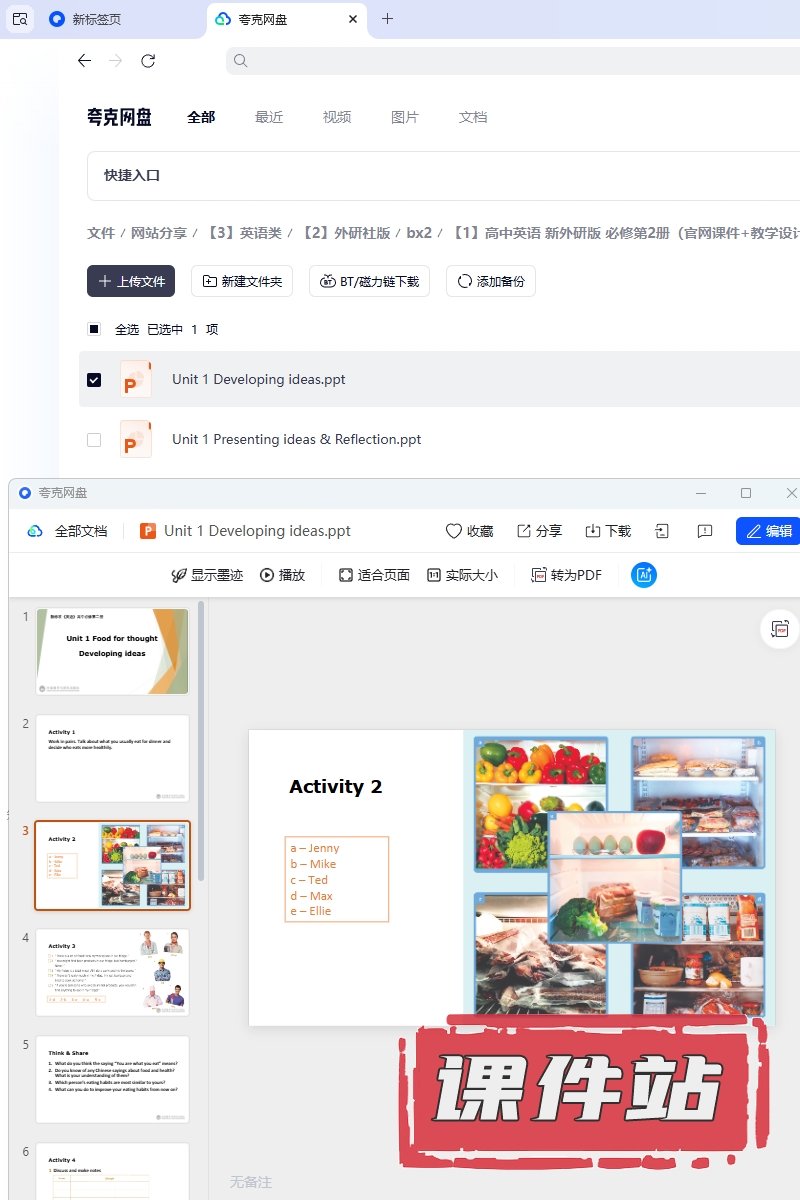This screenshot has height=1200, width=800.
Task: Click the slide panel vertical scrollbar
Action: (x=202, y=740)
